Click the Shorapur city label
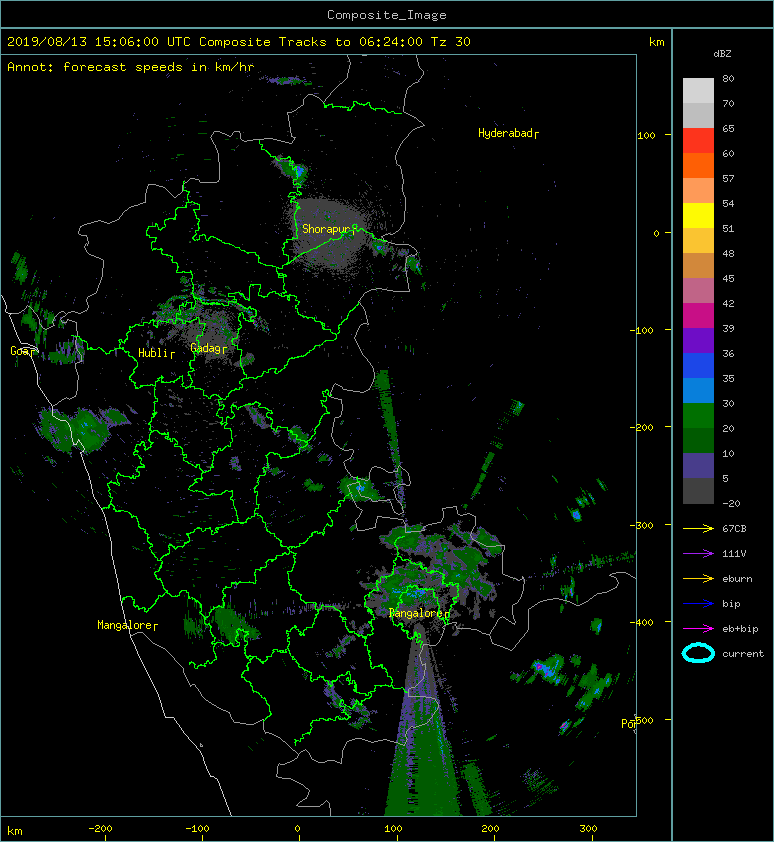The image size is (774, 842). tap(329, 229)
